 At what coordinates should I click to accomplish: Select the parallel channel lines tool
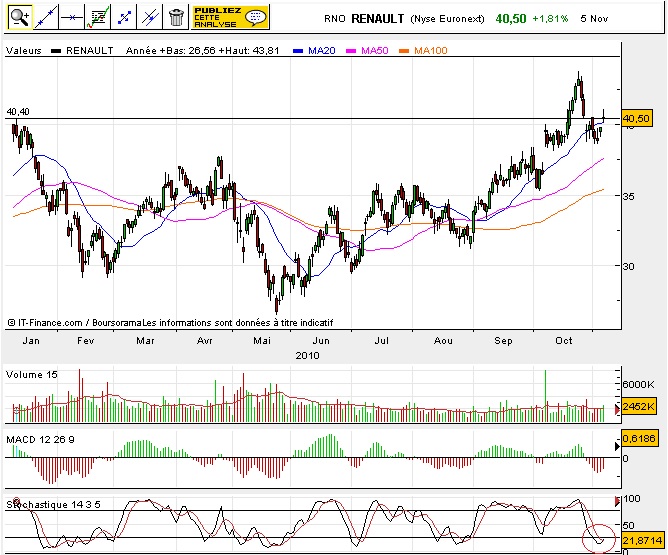(x=150, y=17)
